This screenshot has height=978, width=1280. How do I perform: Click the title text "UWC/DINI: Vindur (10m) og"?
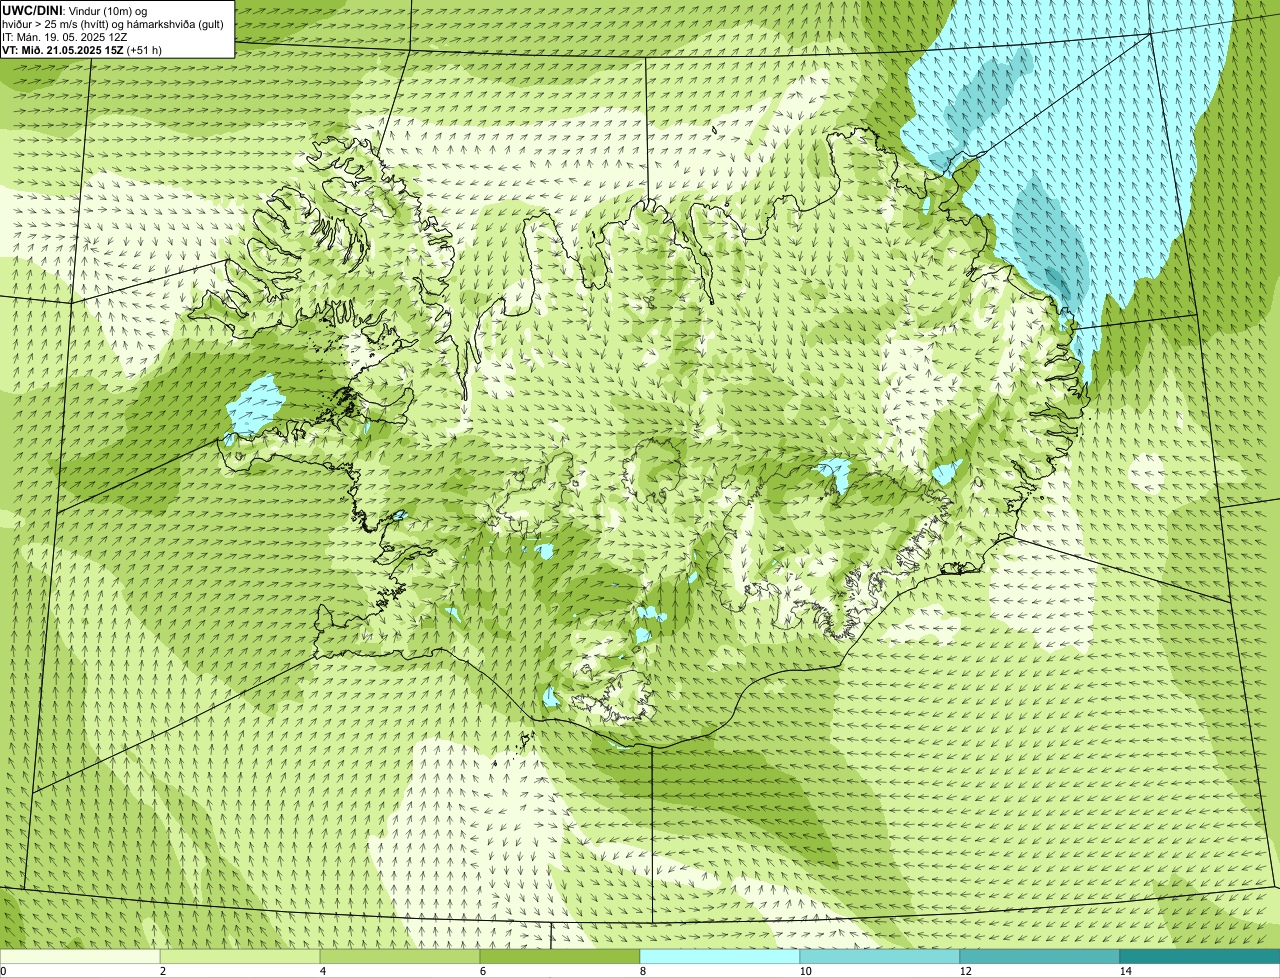point(75,10)
